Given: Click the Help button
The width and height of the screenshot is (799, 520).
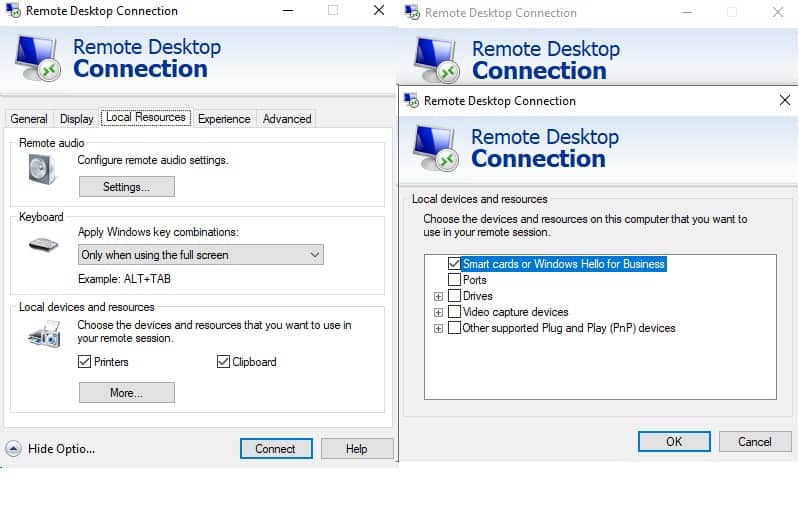Looking at the screenshot, I should click(357, 449).
